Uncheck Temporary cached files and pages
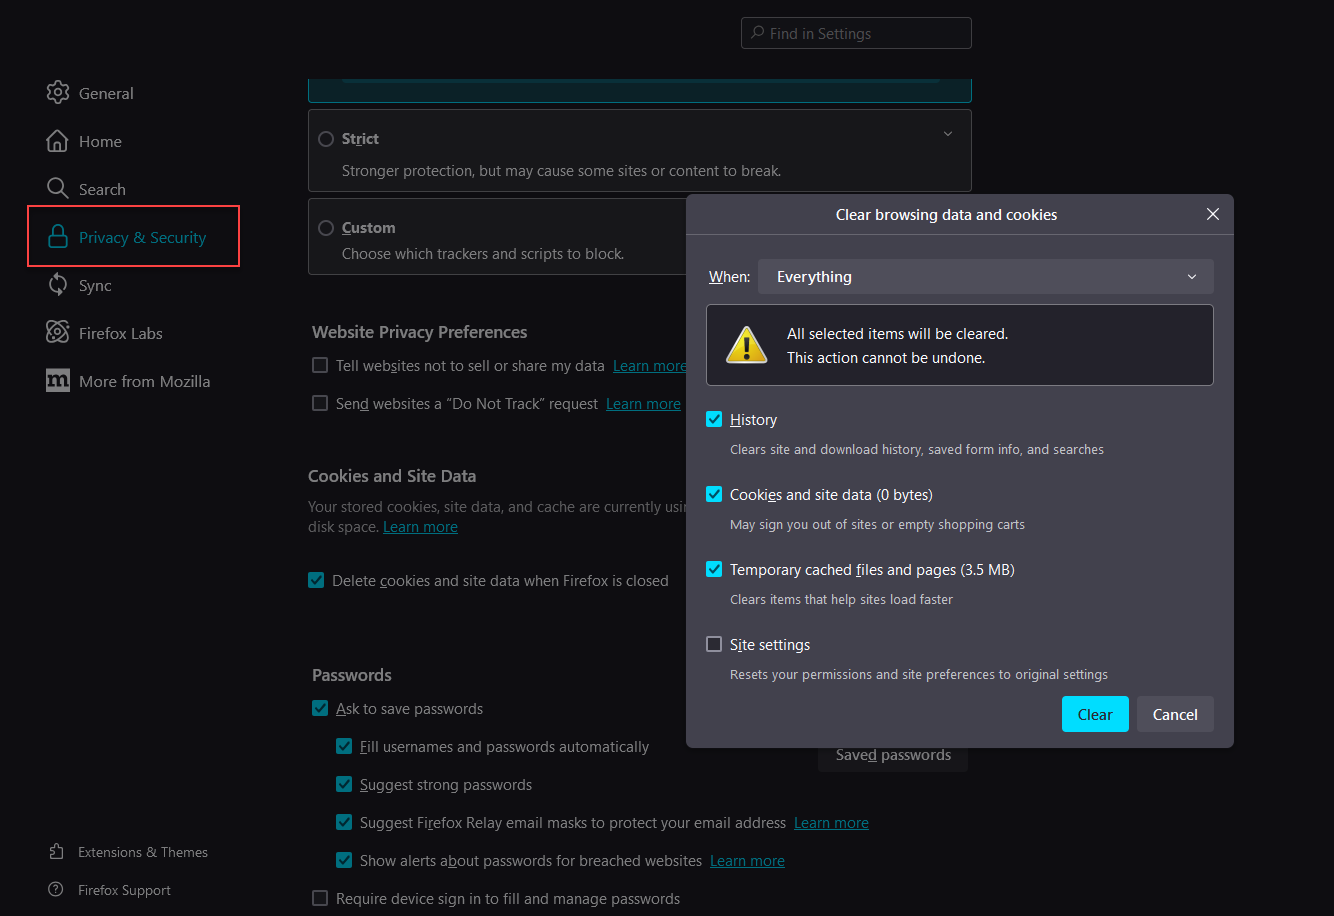 pyautogui.click(x=714, y=570)
